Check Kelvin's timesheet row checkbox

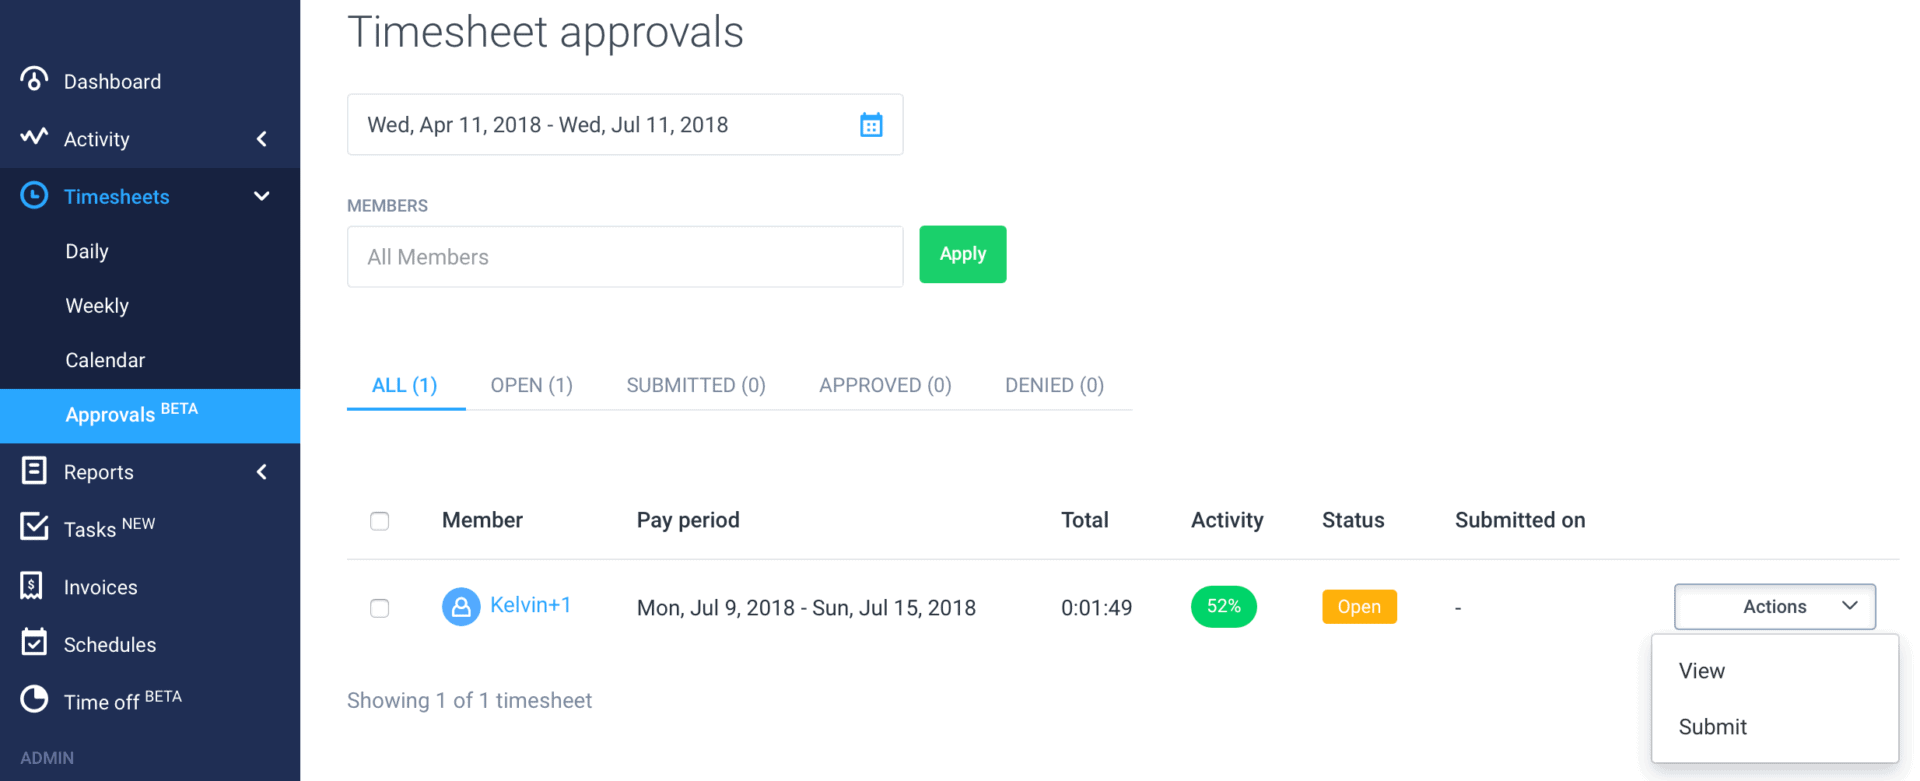[379, 607]
